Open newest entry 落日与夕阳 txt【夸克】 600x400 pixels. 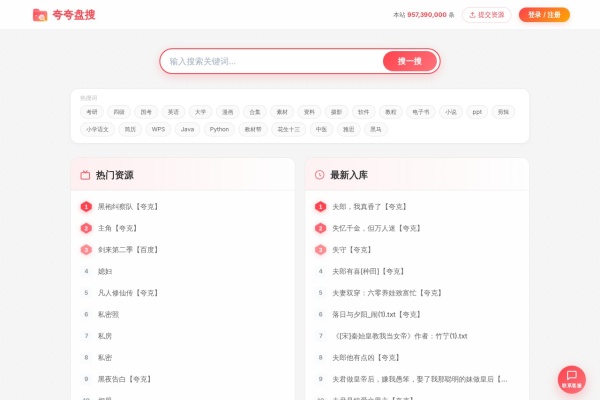click(377, 314)
